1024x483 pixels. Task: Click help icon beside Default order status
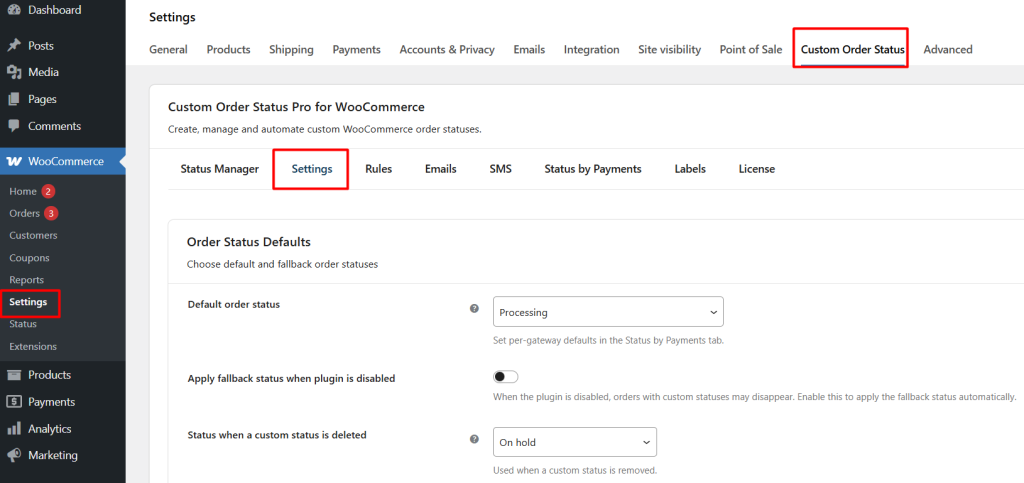point(474,309)
